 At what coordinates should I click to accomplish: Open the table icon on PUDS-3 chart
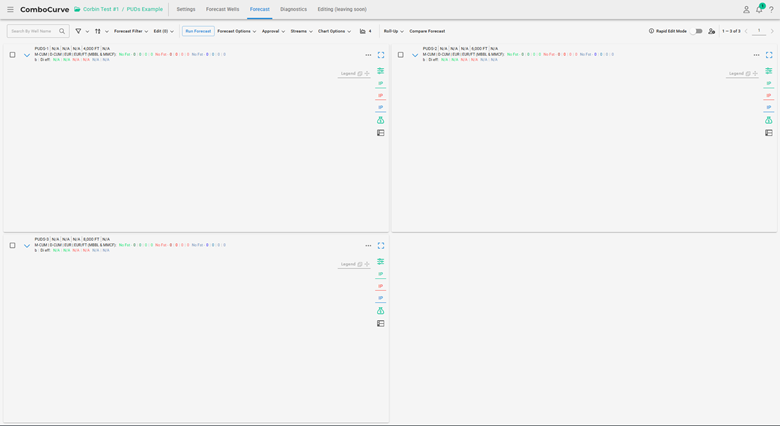pyautogui.click(x=381, y=323)
